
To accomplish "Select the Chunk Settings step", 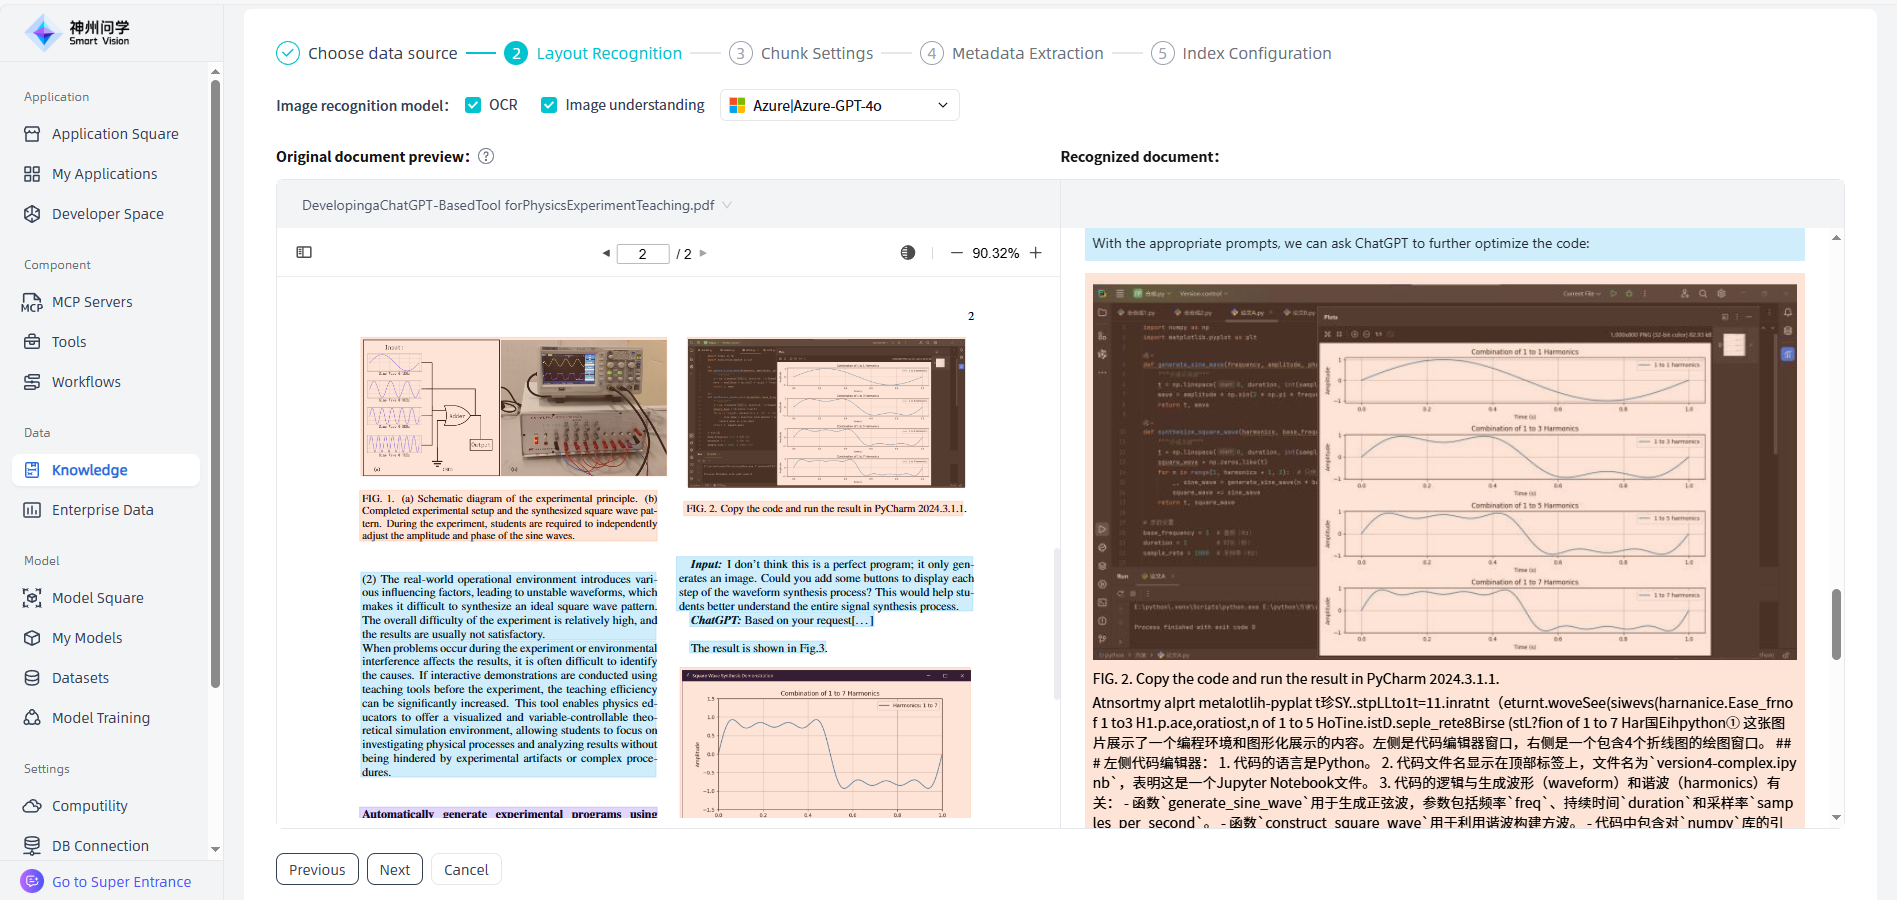I will (816, 53).
